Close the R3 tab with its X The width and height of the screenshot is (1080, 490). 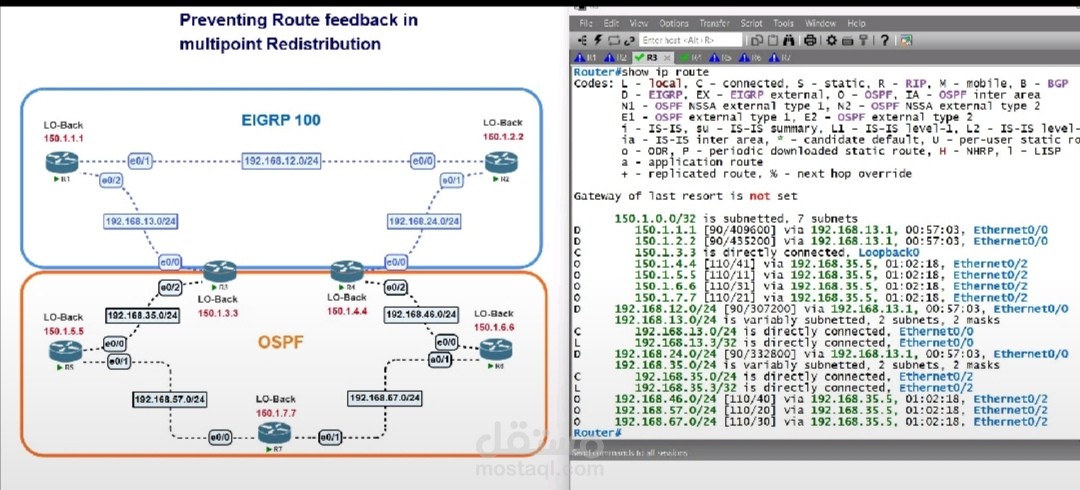667,58
